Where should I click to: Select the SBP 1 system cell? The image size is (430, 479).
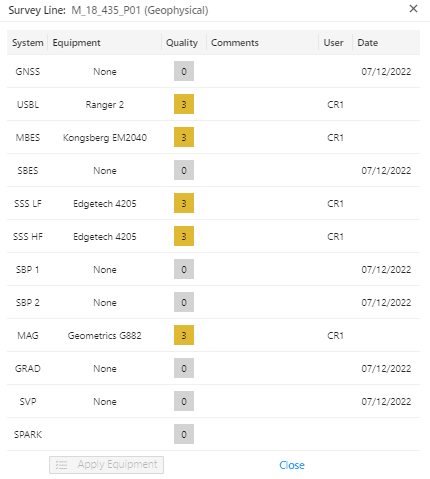click(x=28, y=269)
